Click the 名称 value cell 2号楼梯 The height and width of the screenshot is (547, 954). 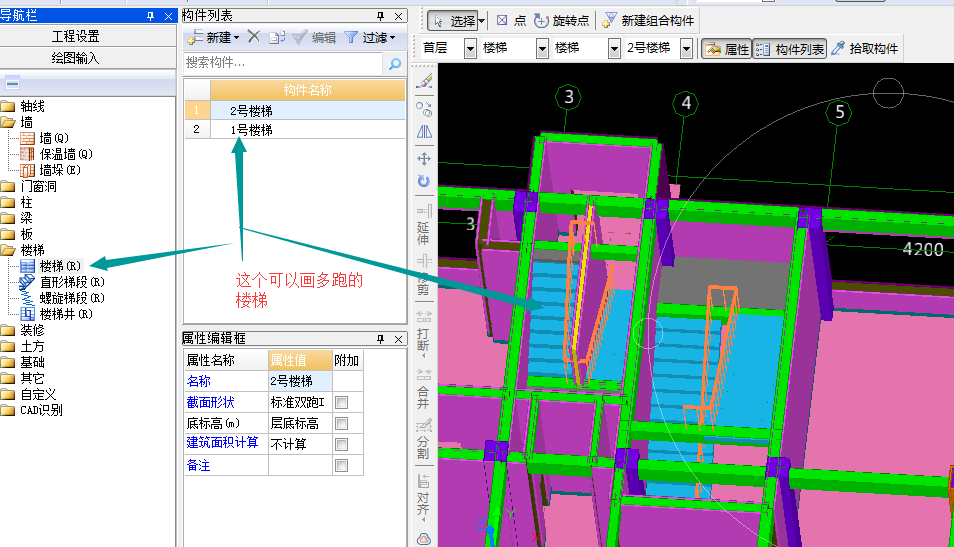point(300,381)
